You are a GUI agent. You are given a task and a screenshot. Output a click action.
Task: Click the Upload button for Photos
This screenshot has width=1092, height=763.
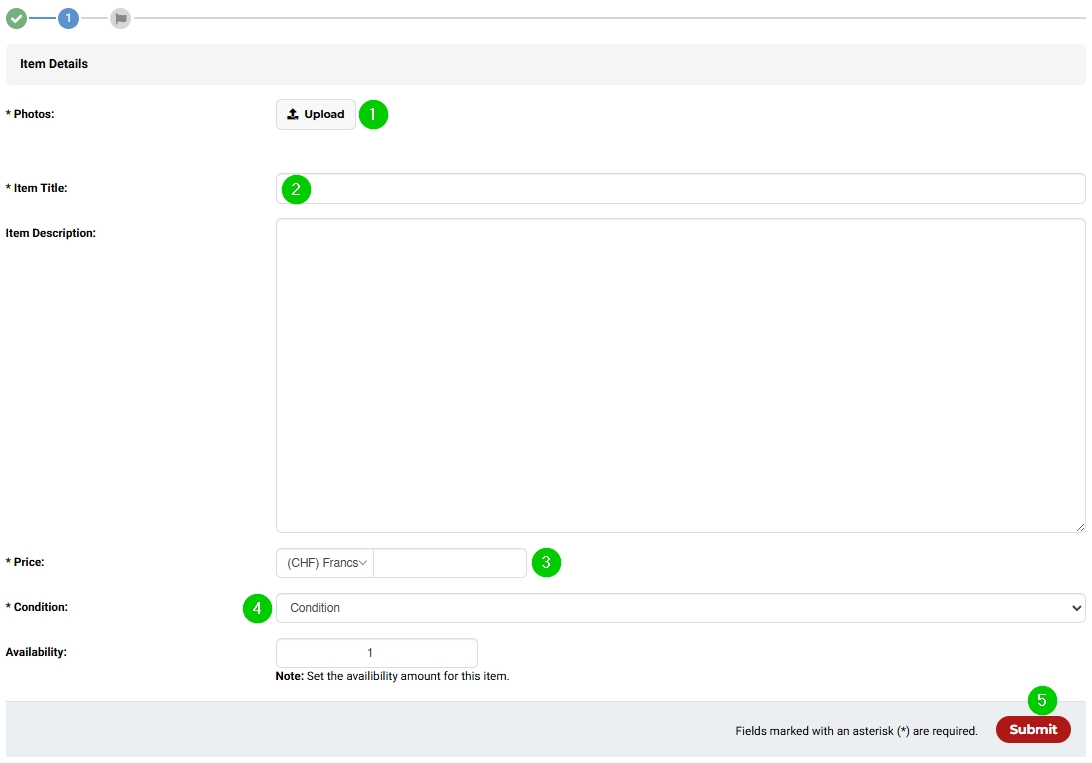[x=315, y=113]
